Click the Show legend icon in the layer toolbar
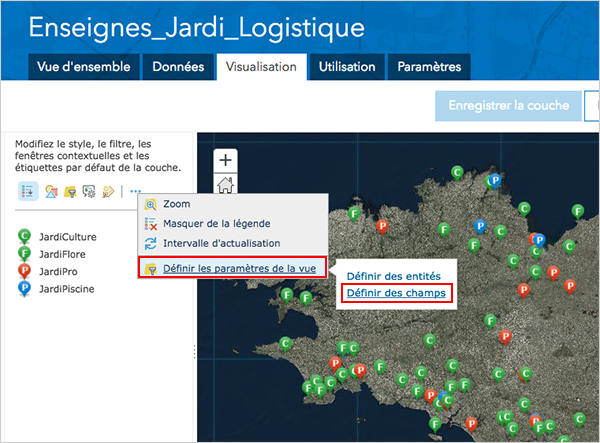600x443 pixels. pos(28,191)
